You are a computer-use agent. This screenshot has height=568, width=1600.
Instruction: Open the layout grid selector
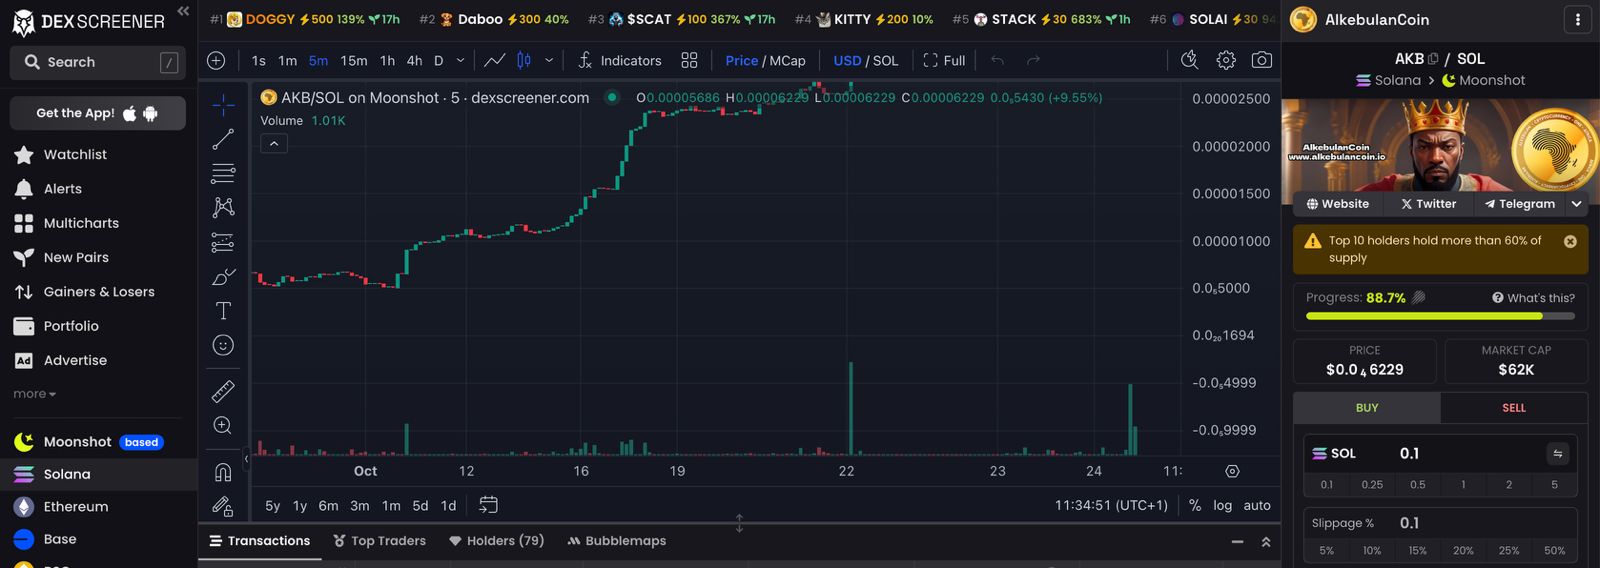(x=689, y=61)
